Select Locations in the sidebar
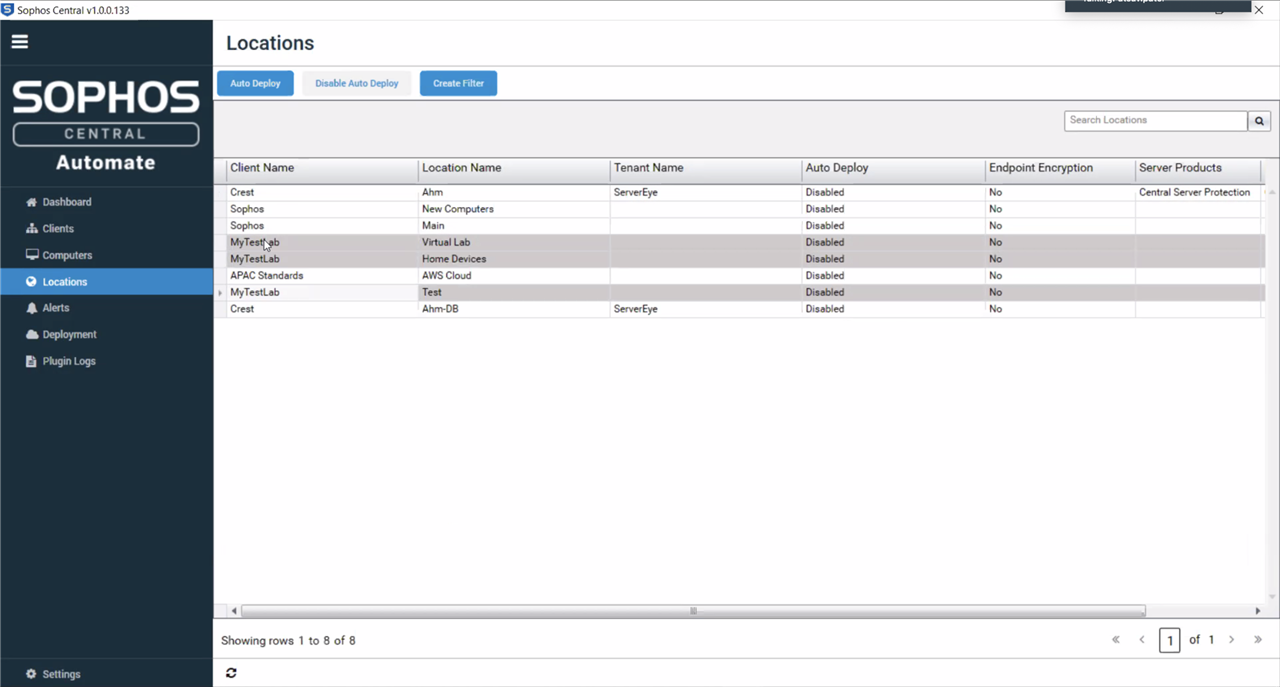Screen dimensions: 1280x687 [x=106, y=282]
